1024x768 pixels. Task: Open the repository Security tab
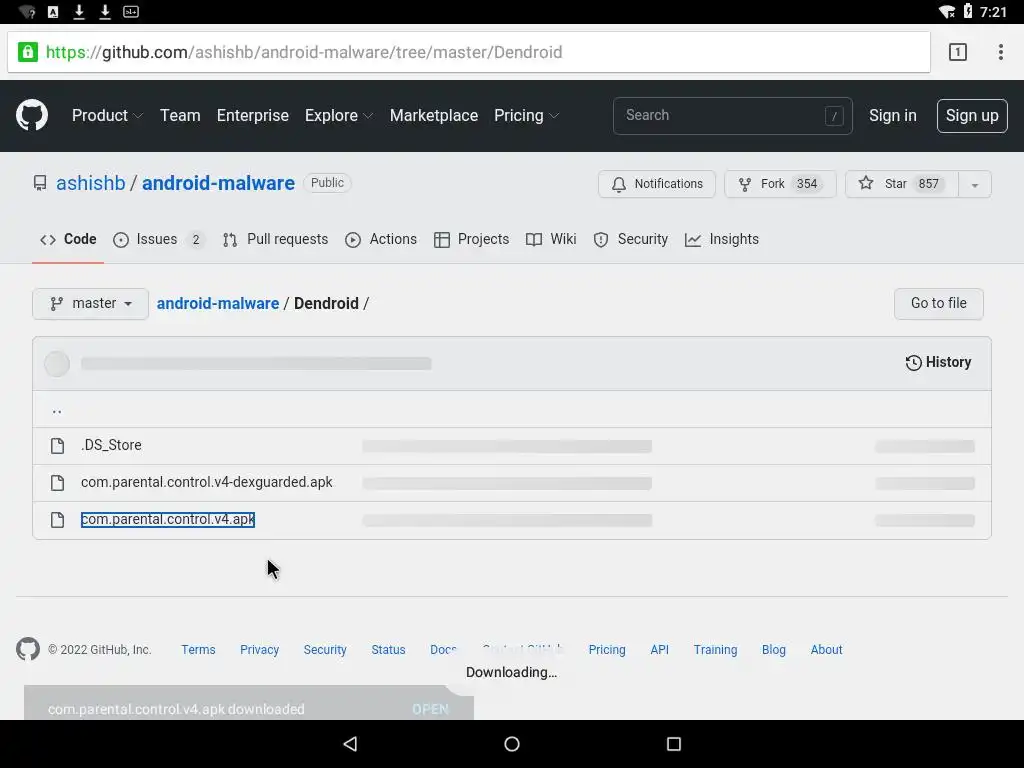(x=630, y=239)
